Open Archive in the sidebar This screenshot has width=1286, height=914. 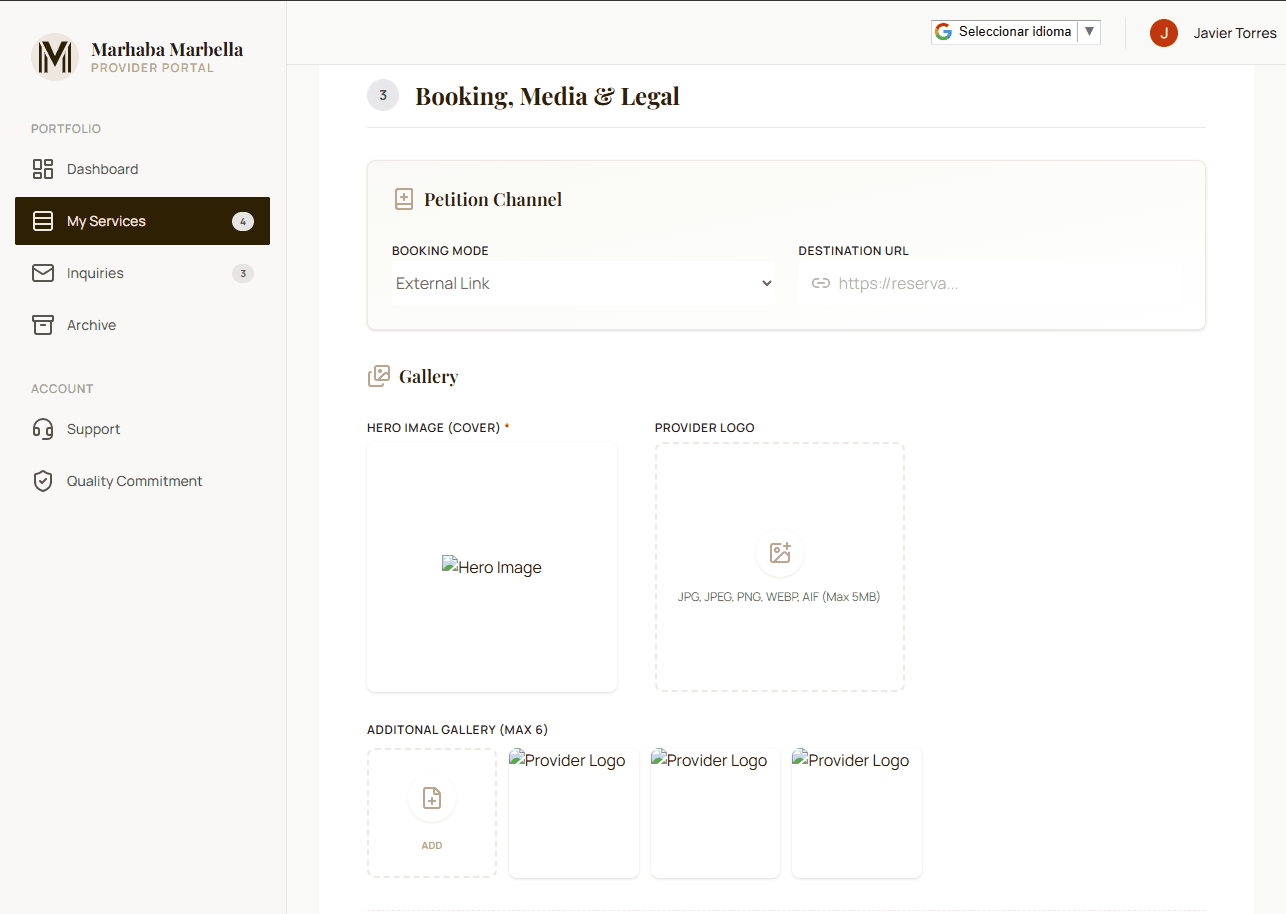coord(142,325)
